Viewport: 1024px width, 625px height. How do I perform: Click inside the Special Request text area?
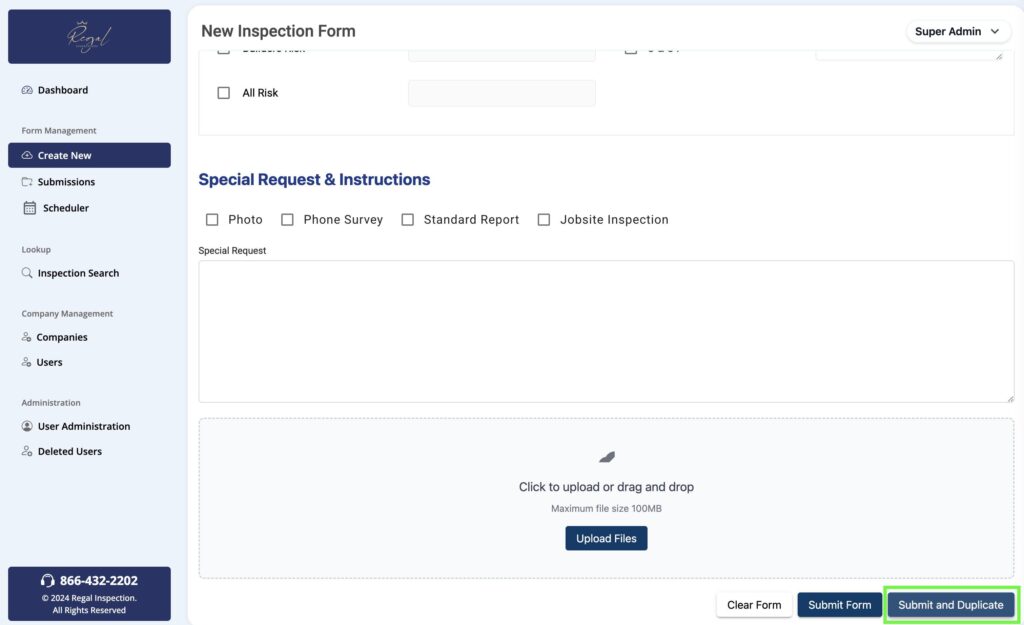click(606, 331)
